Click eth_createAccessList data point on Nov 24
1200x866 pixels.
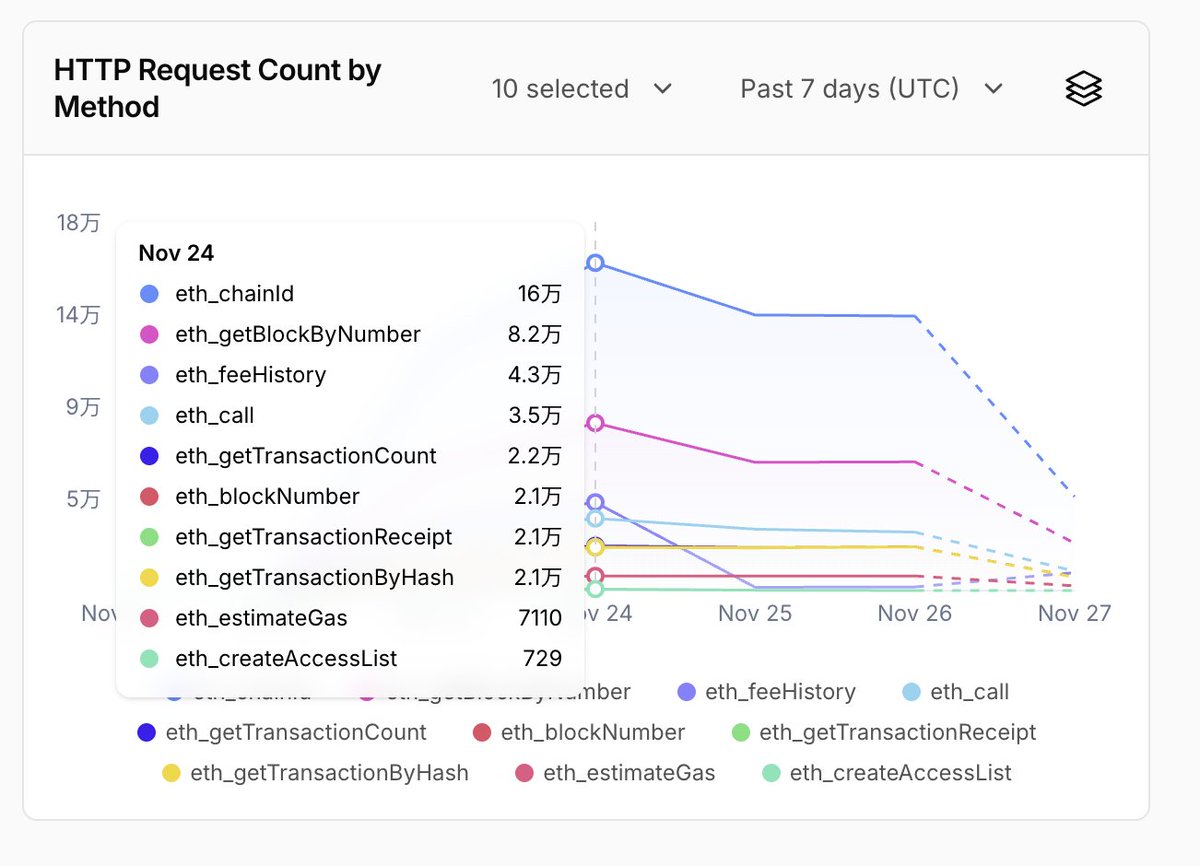tap(595, 589)
